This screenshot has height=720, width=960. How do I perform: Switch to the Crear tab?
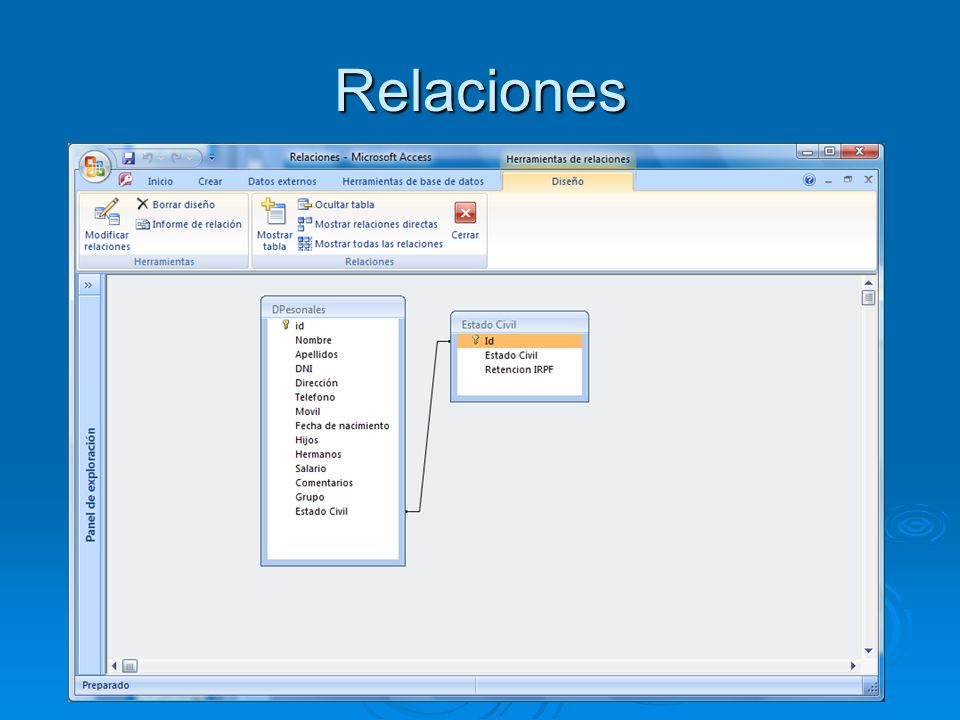coord(210,181)
